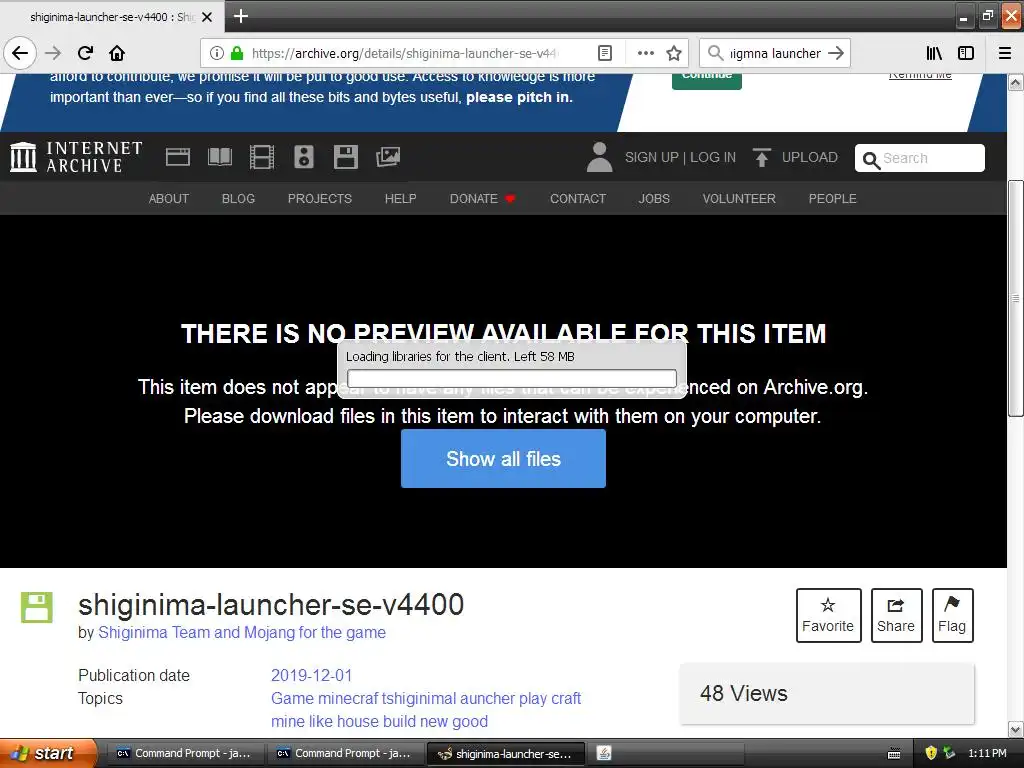
Task: Open the DONATE menu item
Action: (483, 199)
